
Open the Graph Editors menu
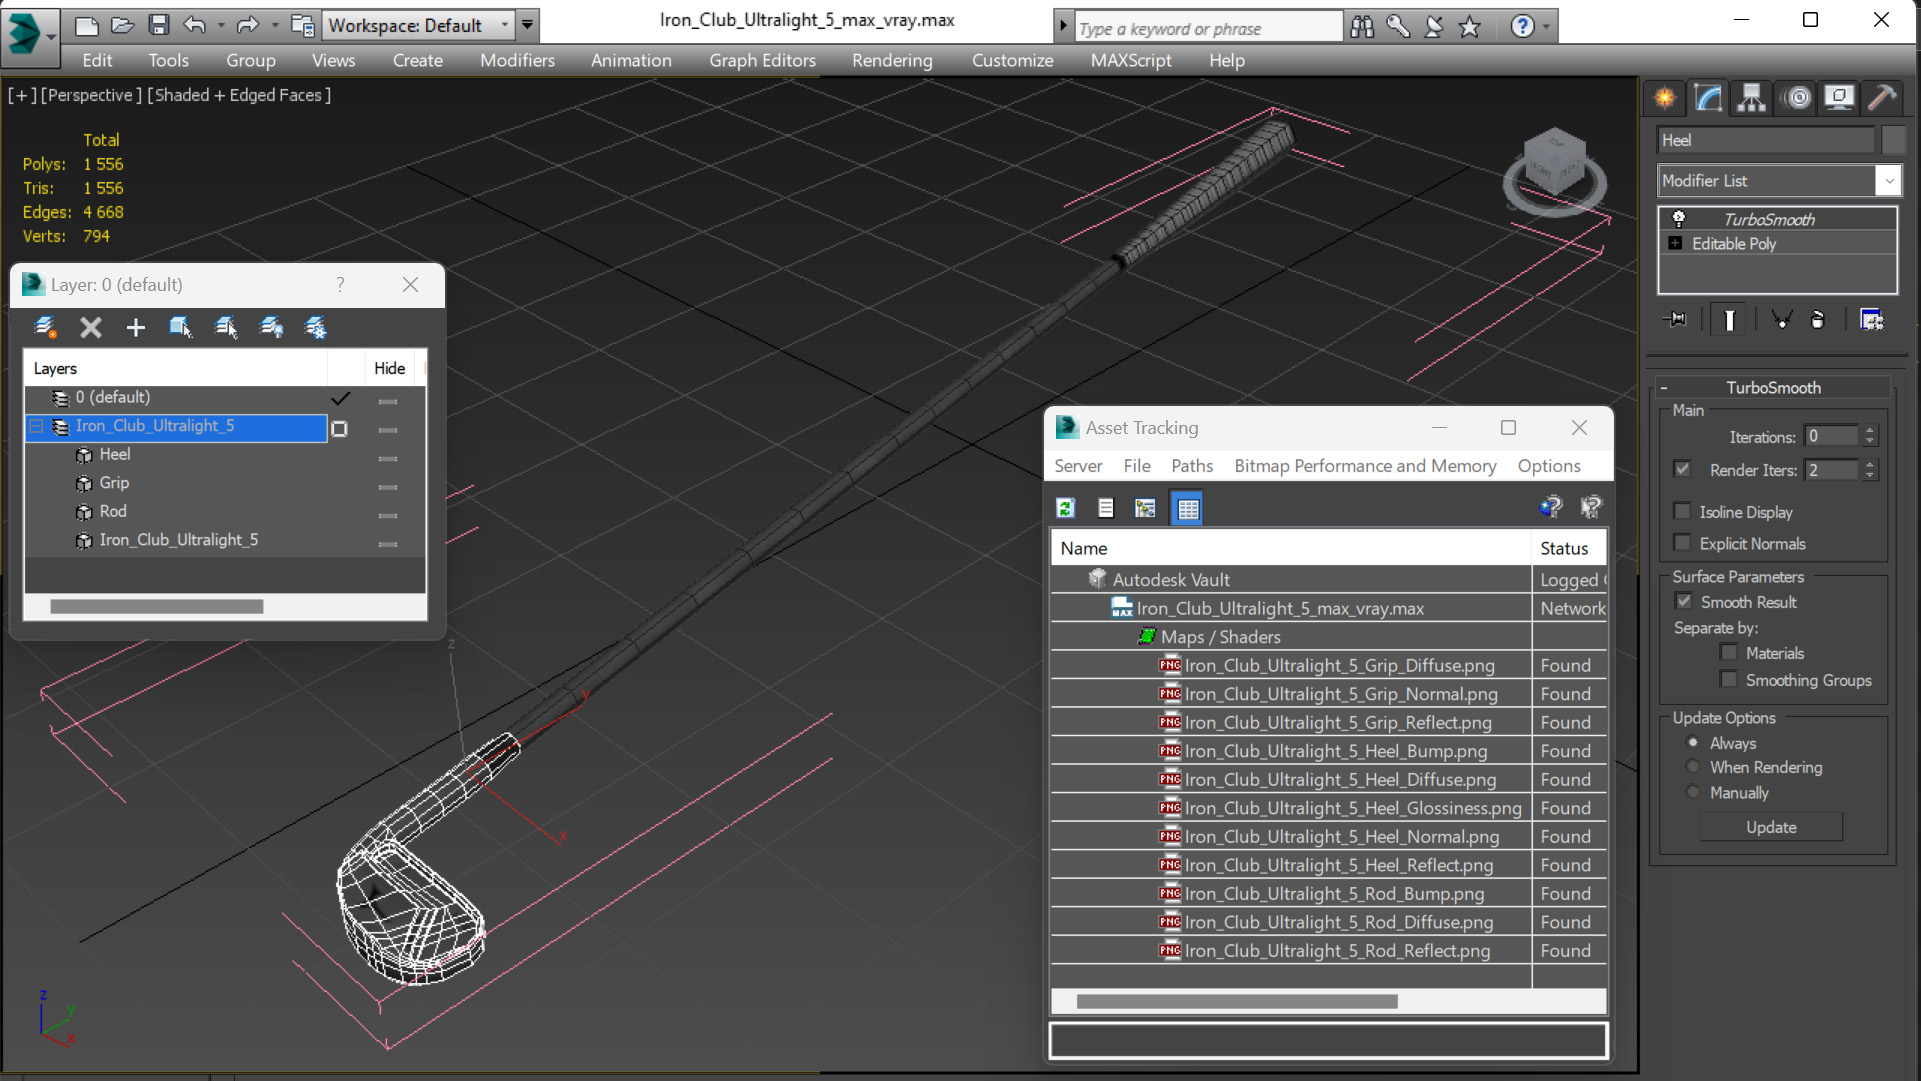[x=762, y=60]
